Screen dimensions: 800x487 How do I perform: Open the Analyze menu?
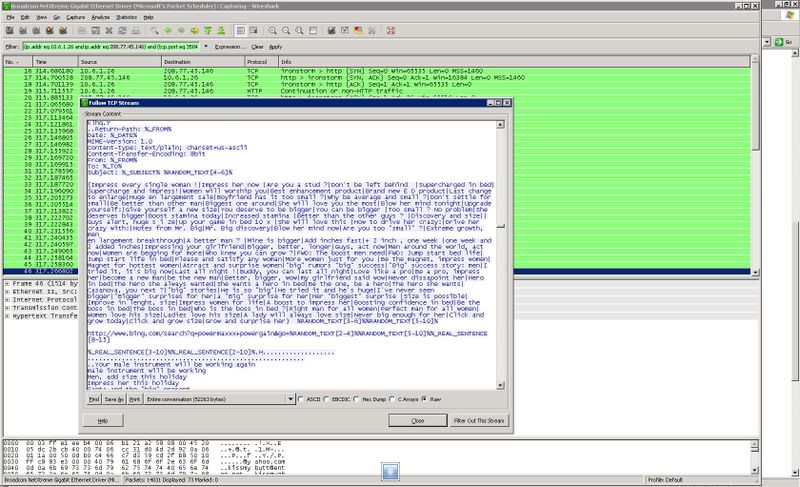101,17
